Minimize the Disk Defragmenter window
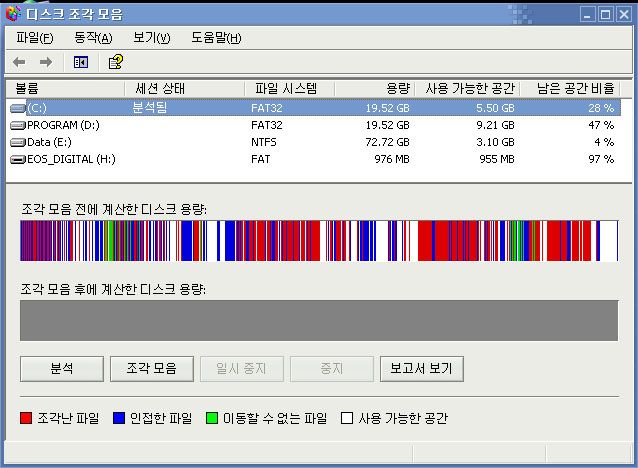 point(587,15)
